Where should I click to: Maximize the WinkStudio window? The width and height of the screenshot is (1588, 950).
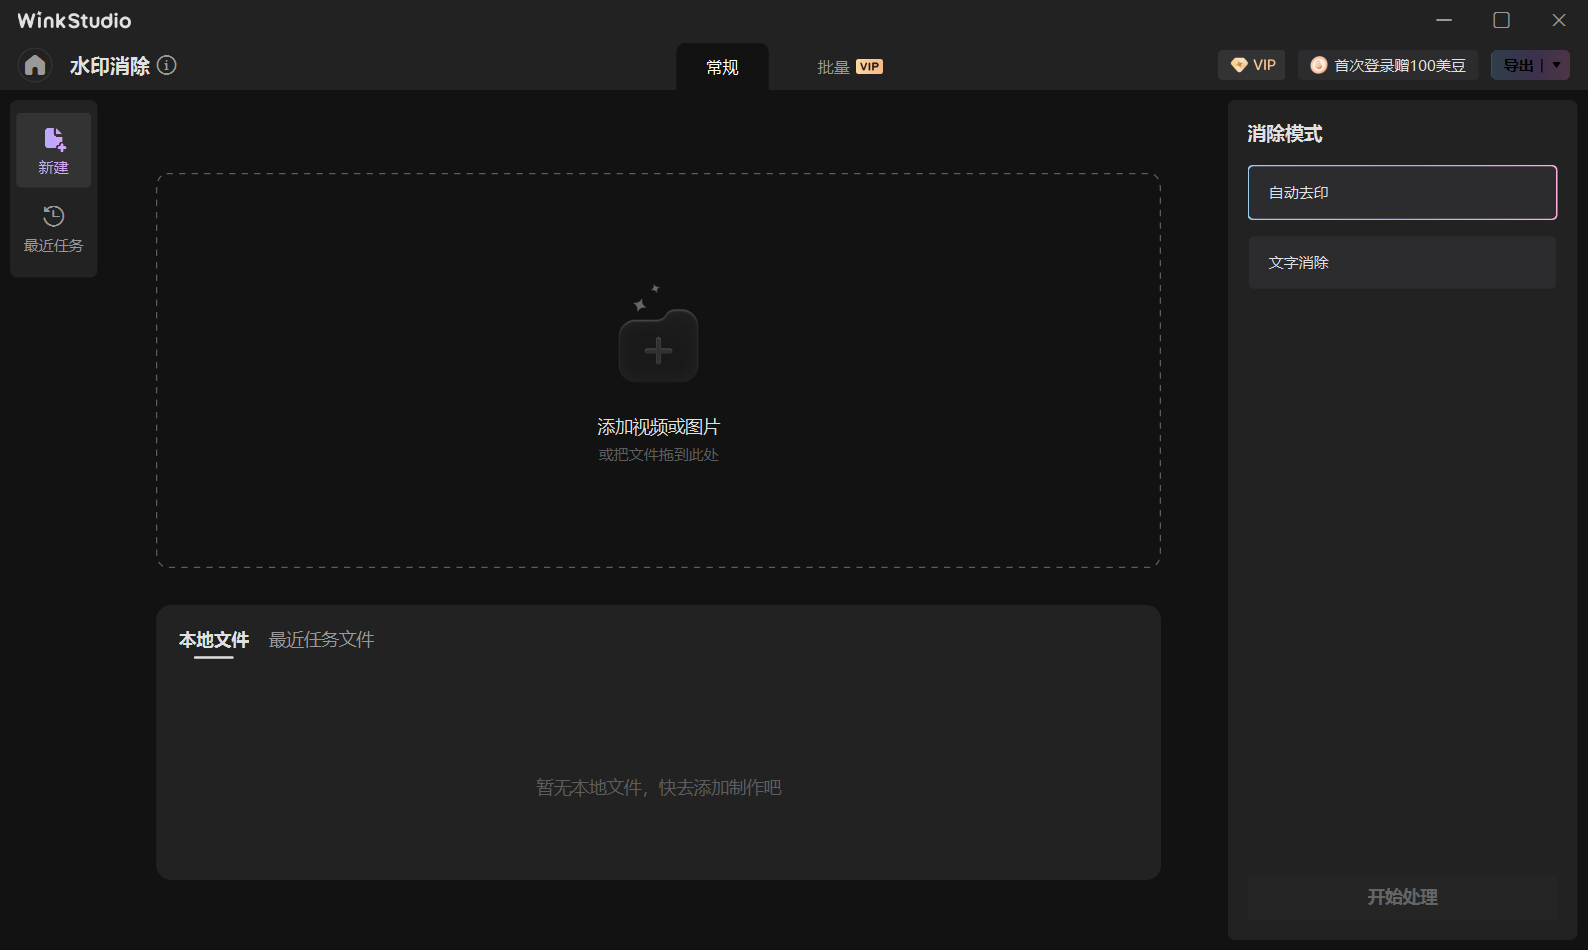tap(1501, 20)
